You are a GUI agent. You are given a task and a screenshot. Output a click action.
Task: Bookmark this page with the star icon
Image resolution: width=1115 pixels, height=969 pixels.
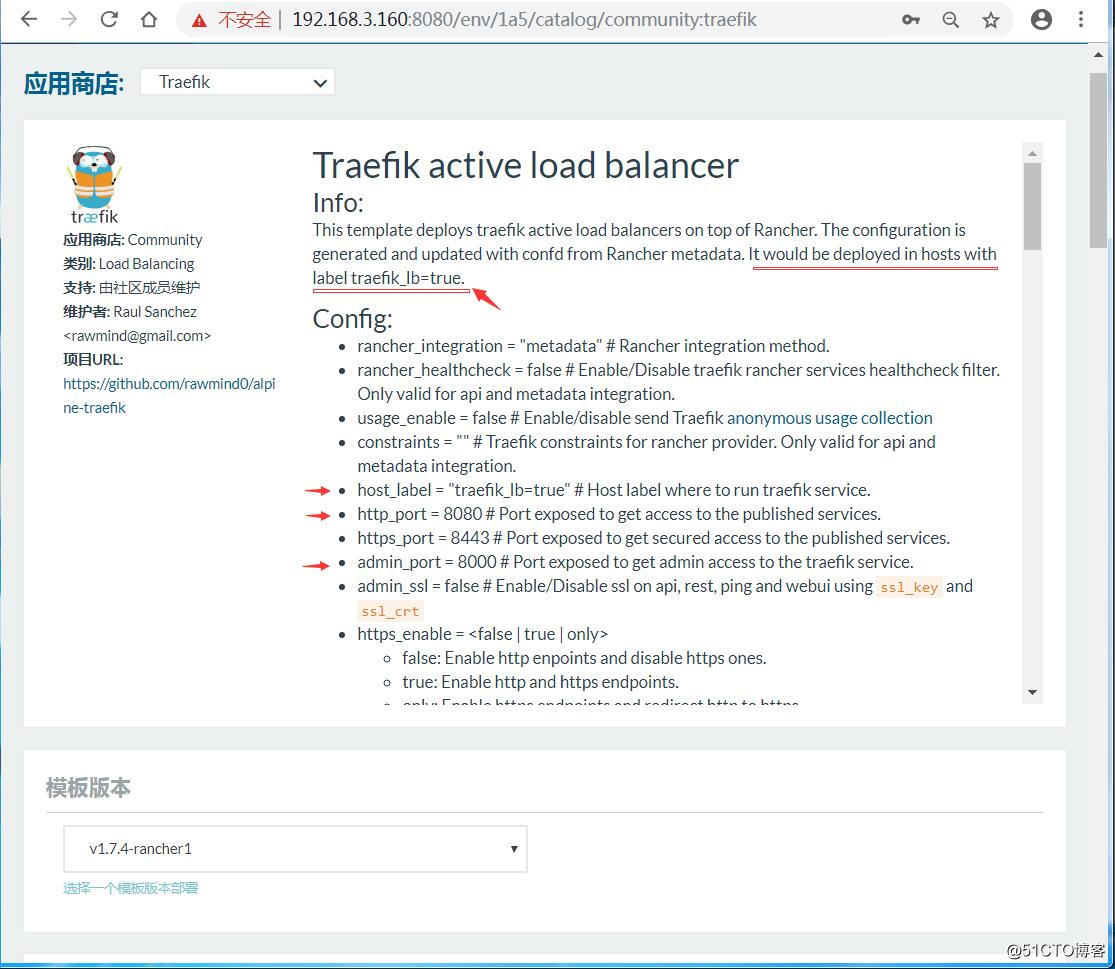point(991,20)
